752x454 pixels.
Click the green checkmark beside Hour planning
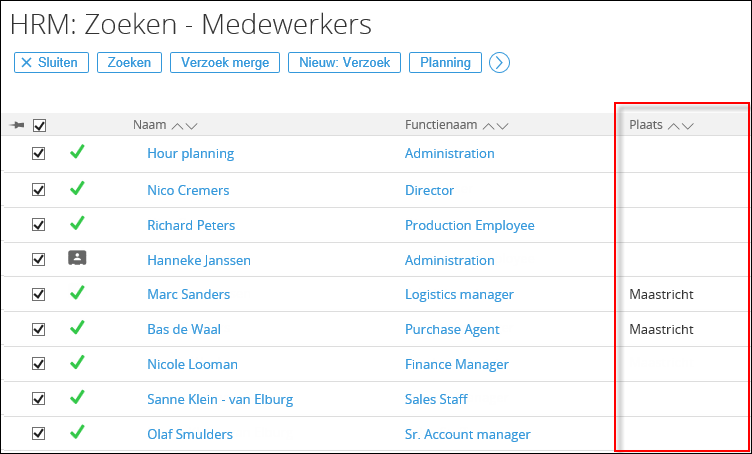pyautogui.click(x=77, y=152)
